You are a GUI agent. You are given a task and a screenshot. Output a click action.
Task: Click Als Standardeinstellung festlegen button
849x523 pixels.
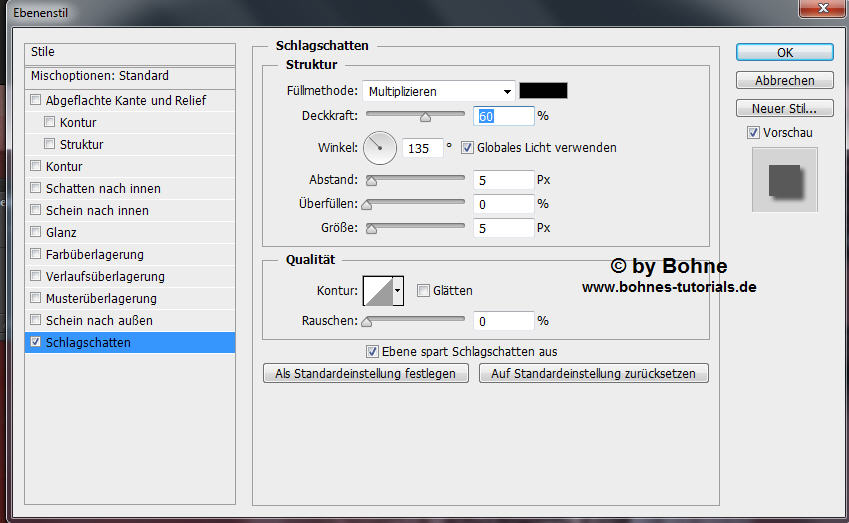(x=365, y=373)
